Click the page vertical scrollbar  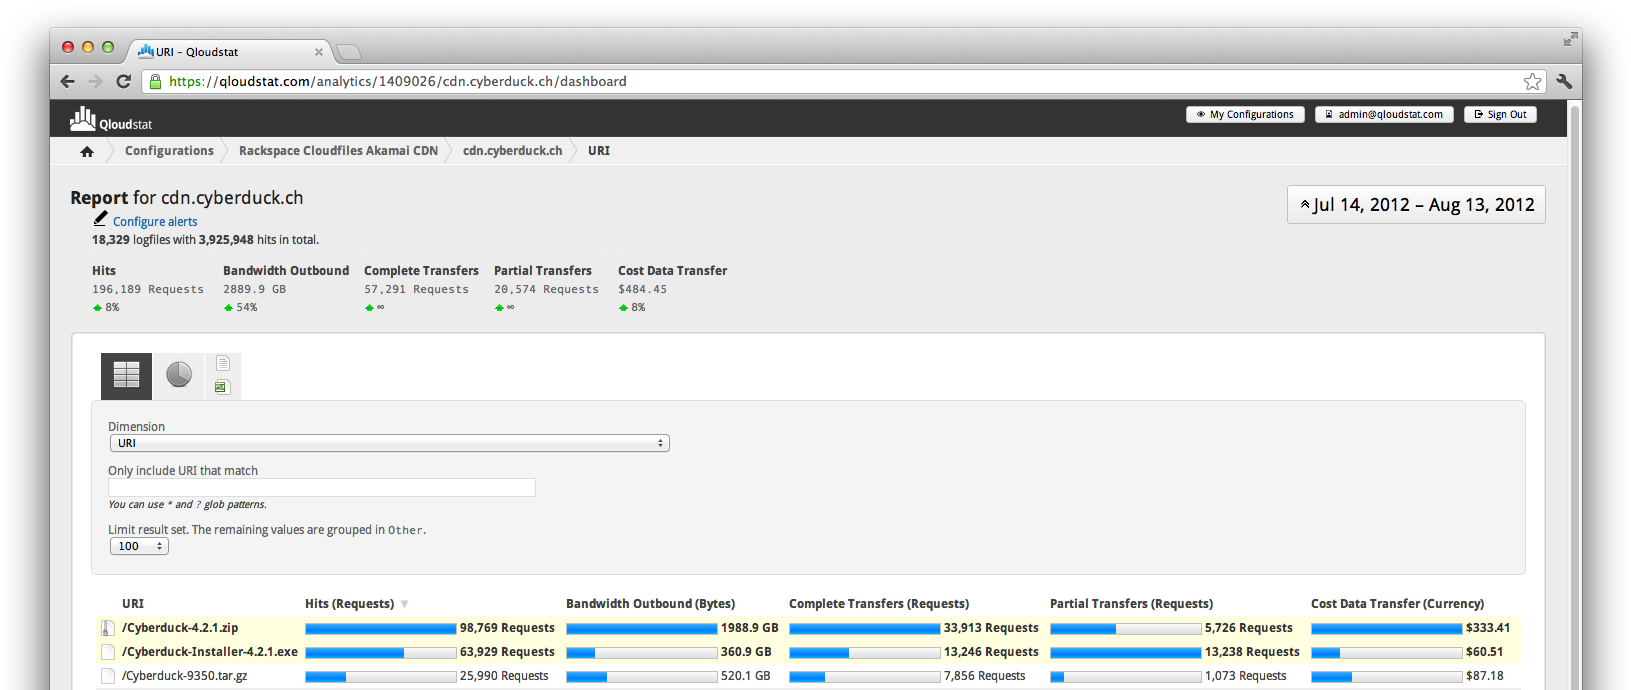pos(1575,395)
